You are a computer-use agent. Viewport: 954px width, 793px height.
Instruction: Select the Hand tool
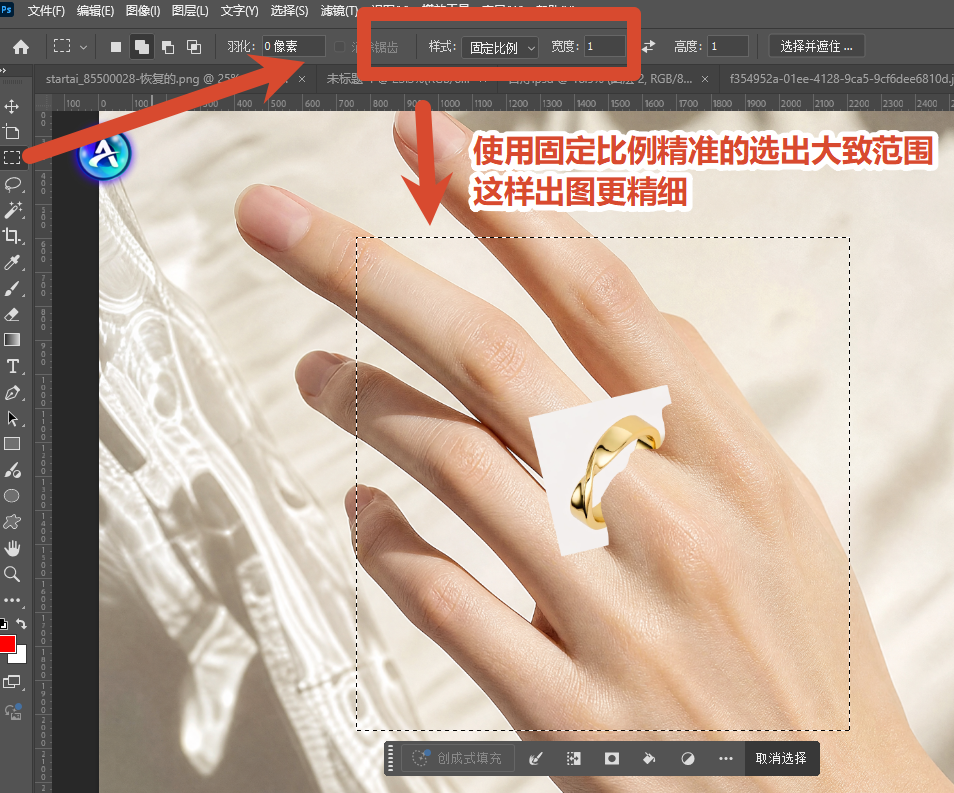click(12, 548)
